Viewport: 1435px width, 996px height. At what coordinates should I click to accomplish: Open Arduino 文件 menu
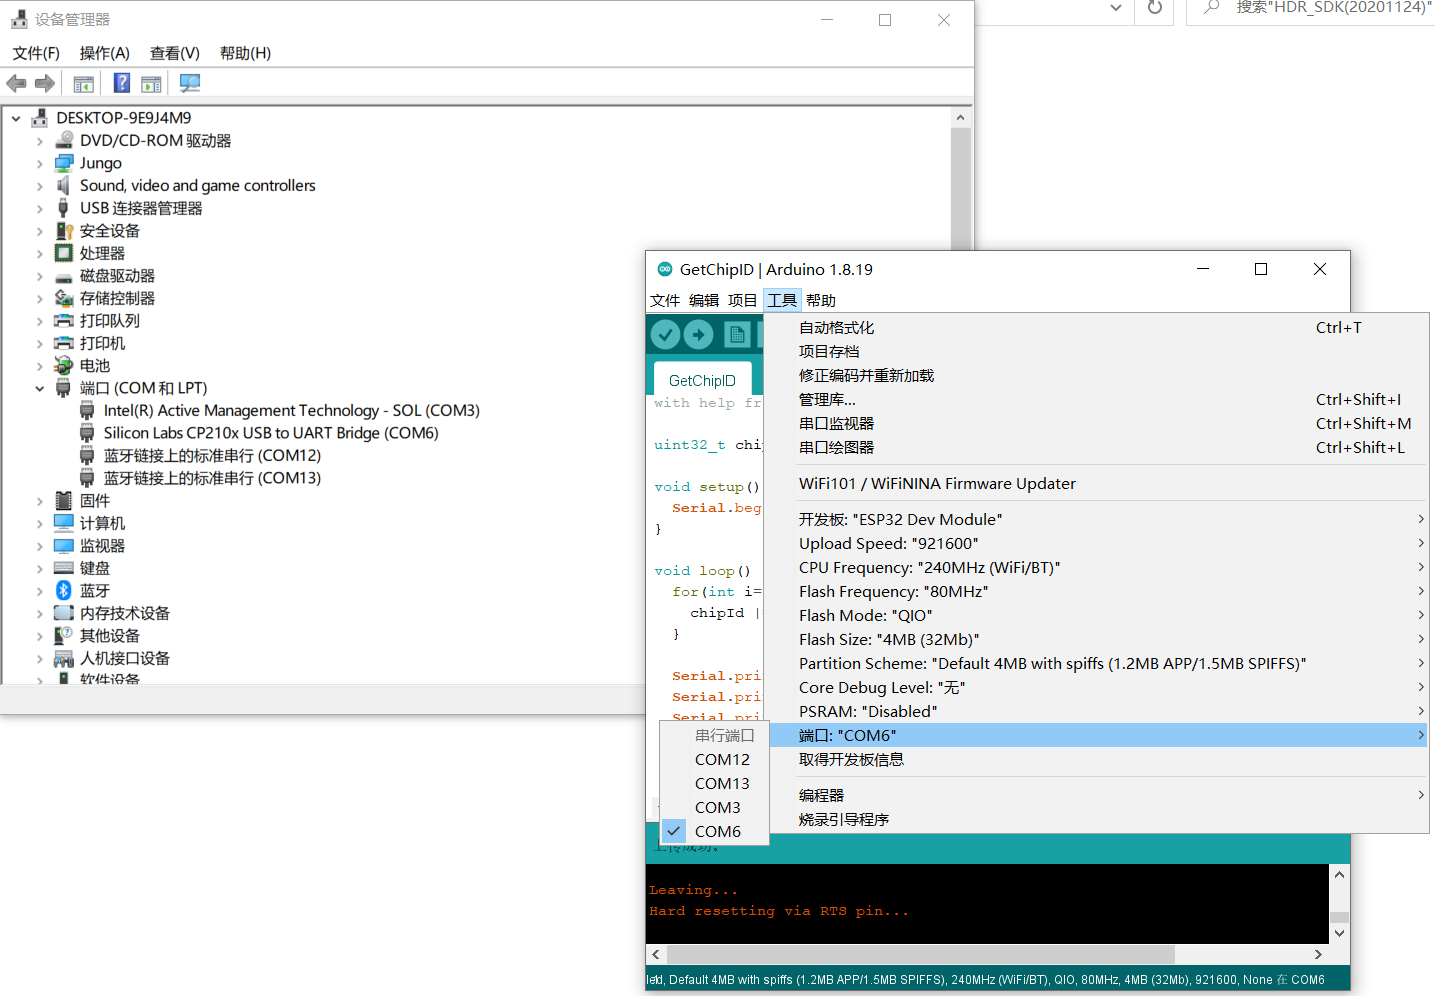point(665,300)
